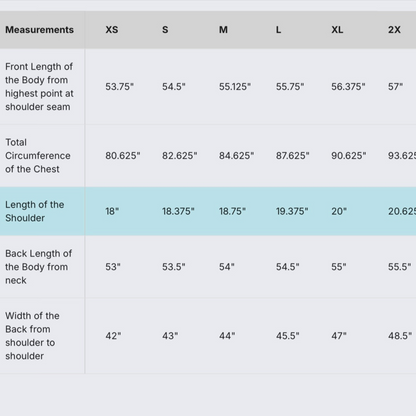Viewport: 416px width, 416px height.
Task: Click the Front Length of the Body label
Action: click(39, 87)
